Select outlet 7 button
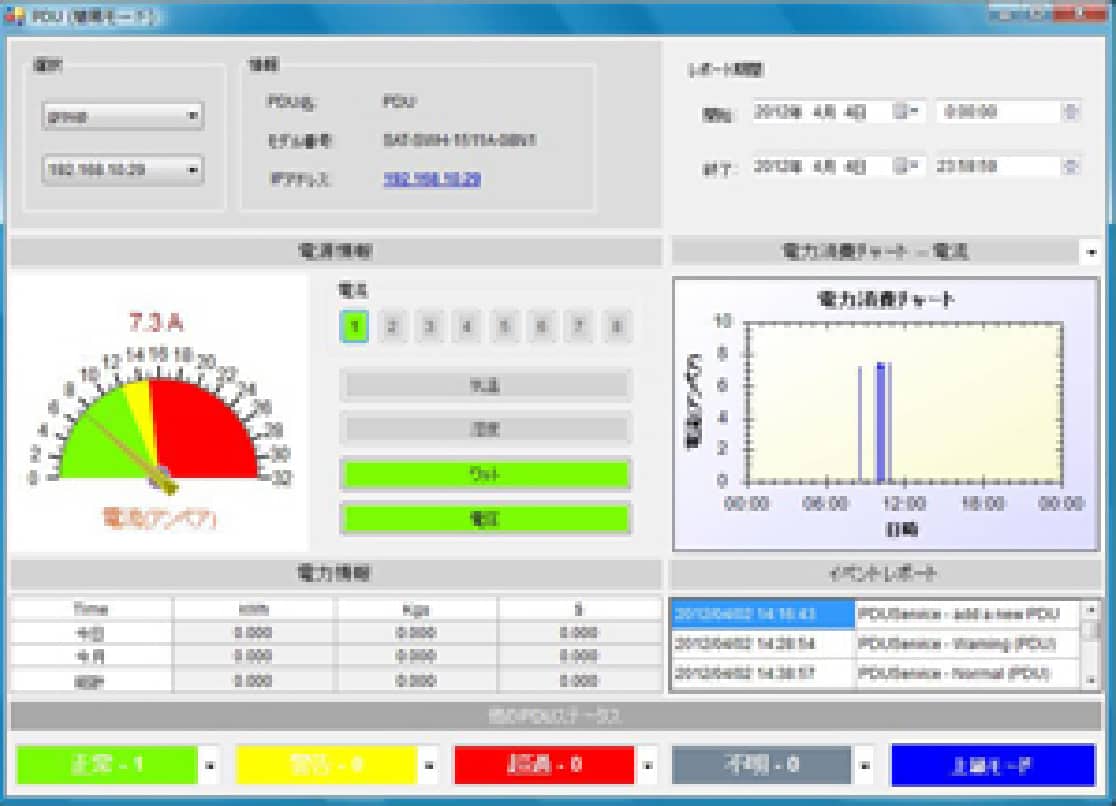The width and height of the screenshot is (1116, 806). [x=579, y=327]
